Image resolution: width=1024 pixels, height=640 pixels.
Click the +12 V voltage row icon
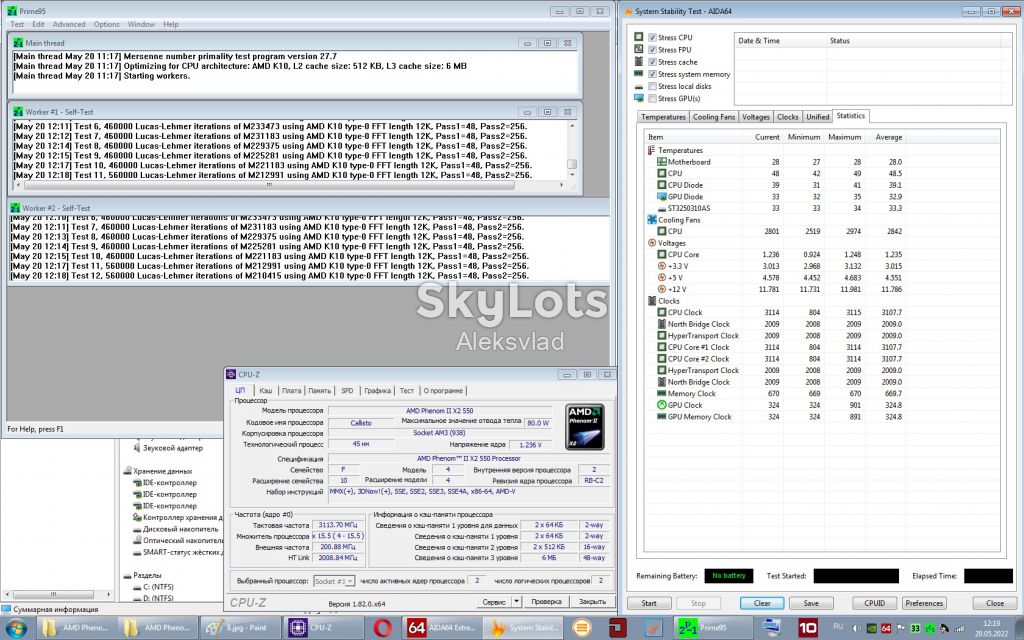pyautogui.click(x=662, y=289)
